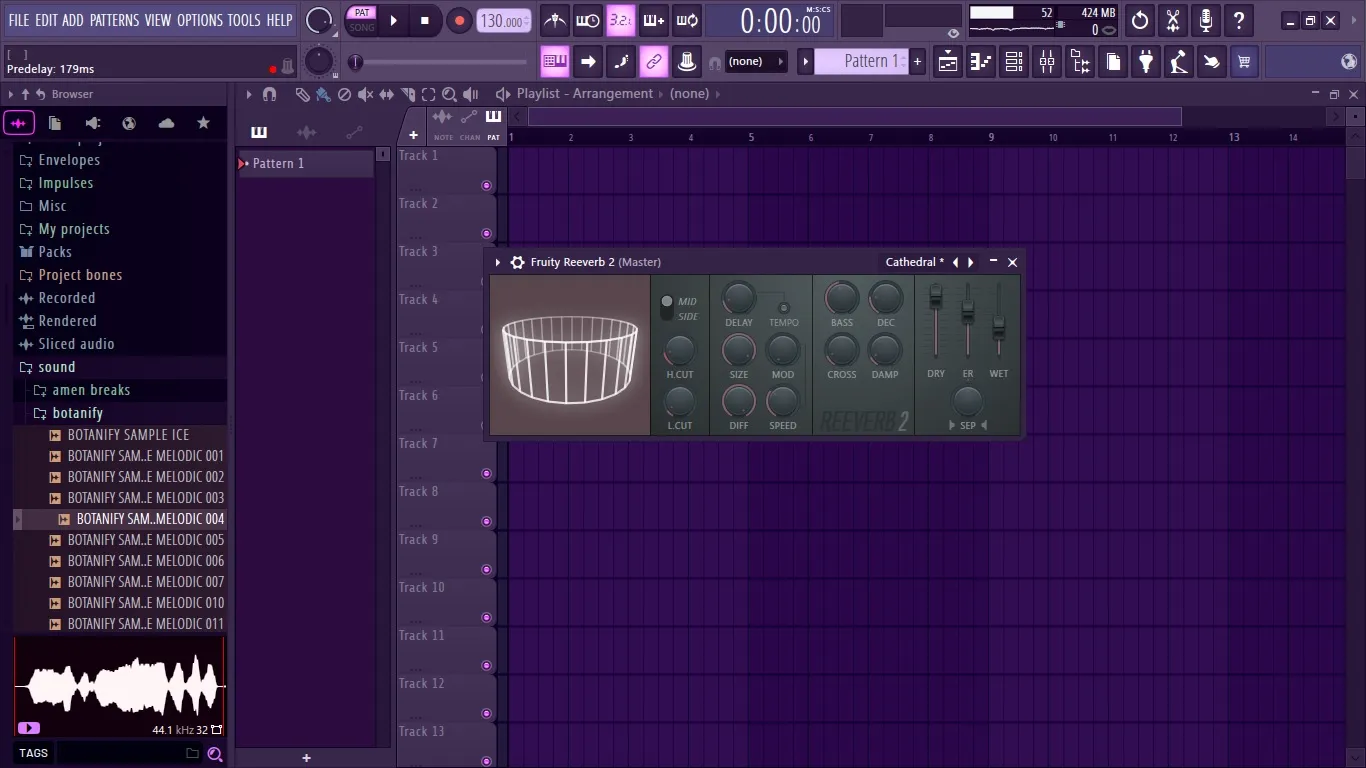Open the Playlist view icon
1366x768 pixels.
point(948,62)
